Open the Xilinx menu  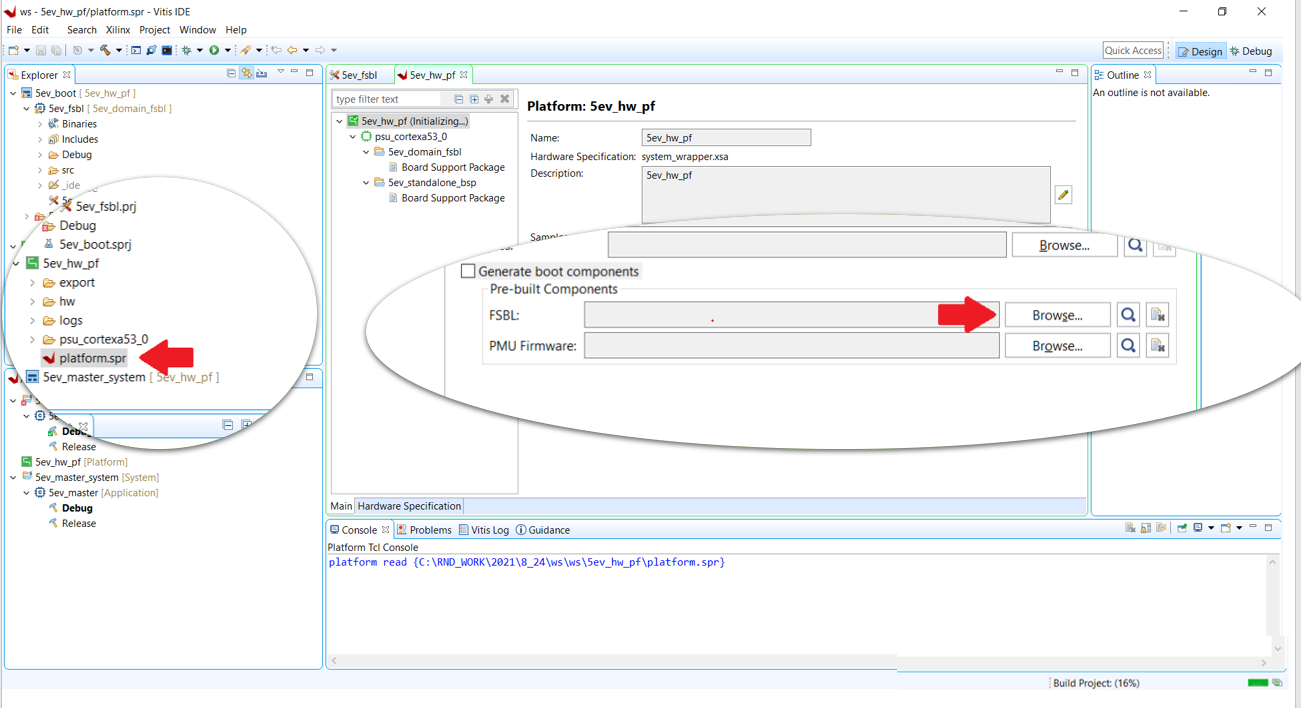118,30
